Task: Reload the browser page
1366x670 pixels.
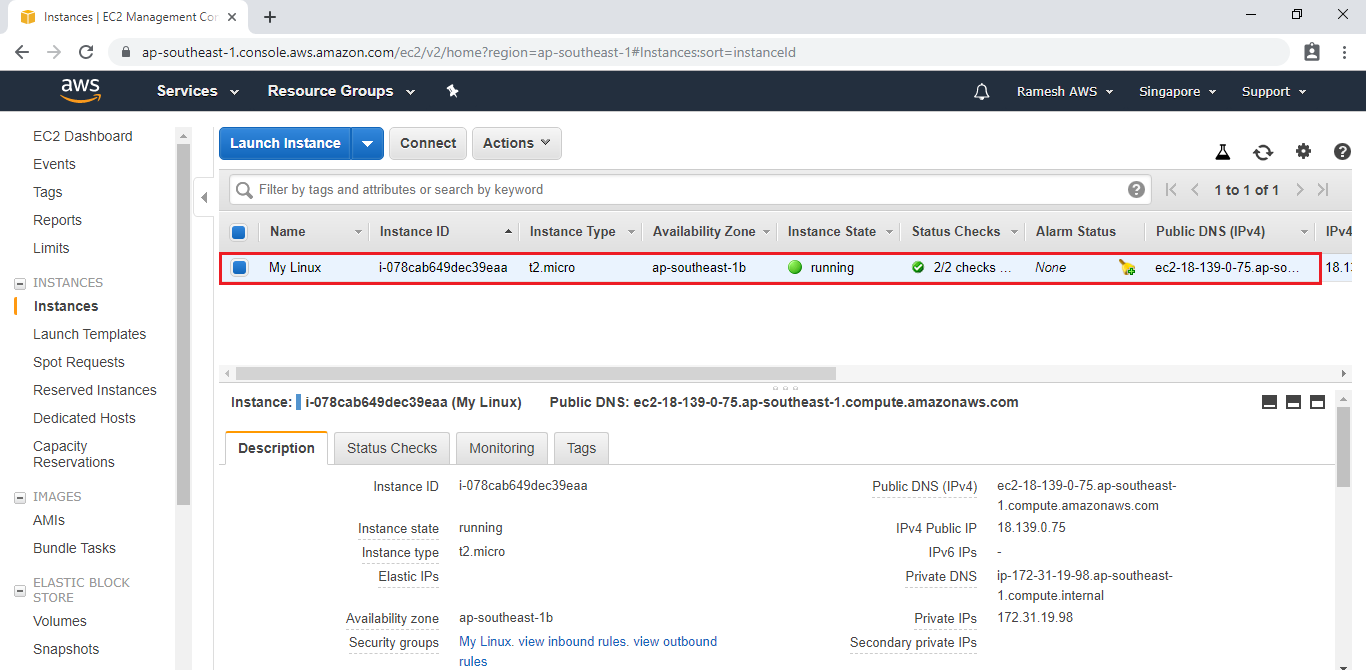Action: pyautogui.click(x=86, y=52)
